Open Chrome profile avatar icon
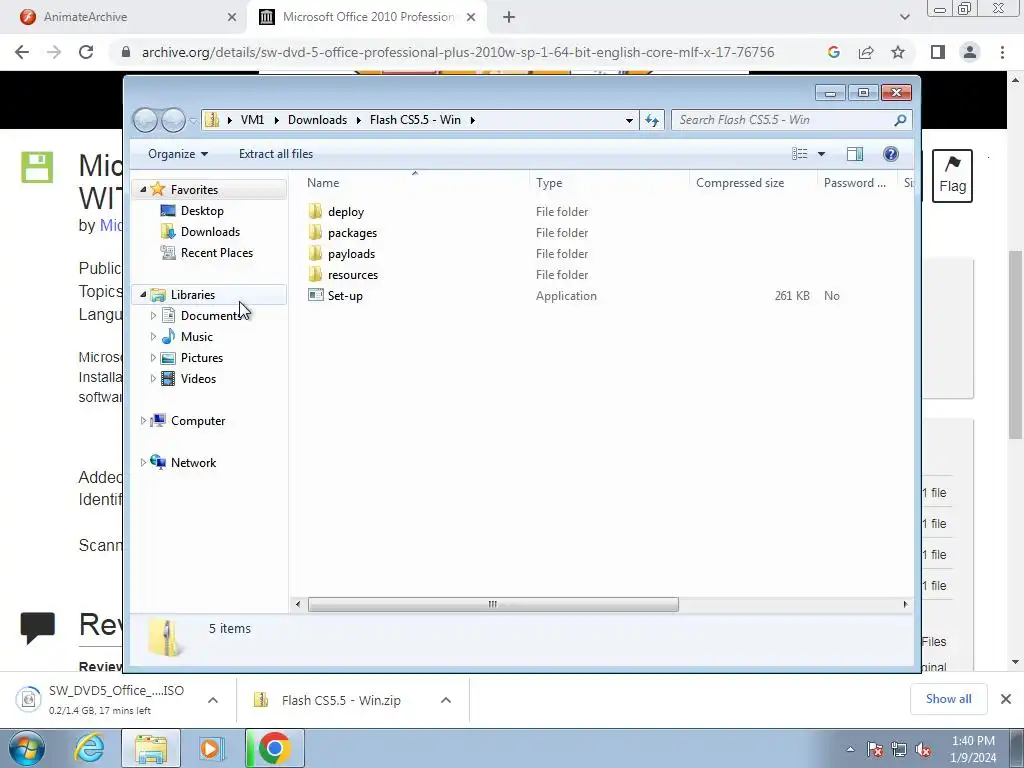Viewport: 1024px width, 768px height. coord(970,52)
